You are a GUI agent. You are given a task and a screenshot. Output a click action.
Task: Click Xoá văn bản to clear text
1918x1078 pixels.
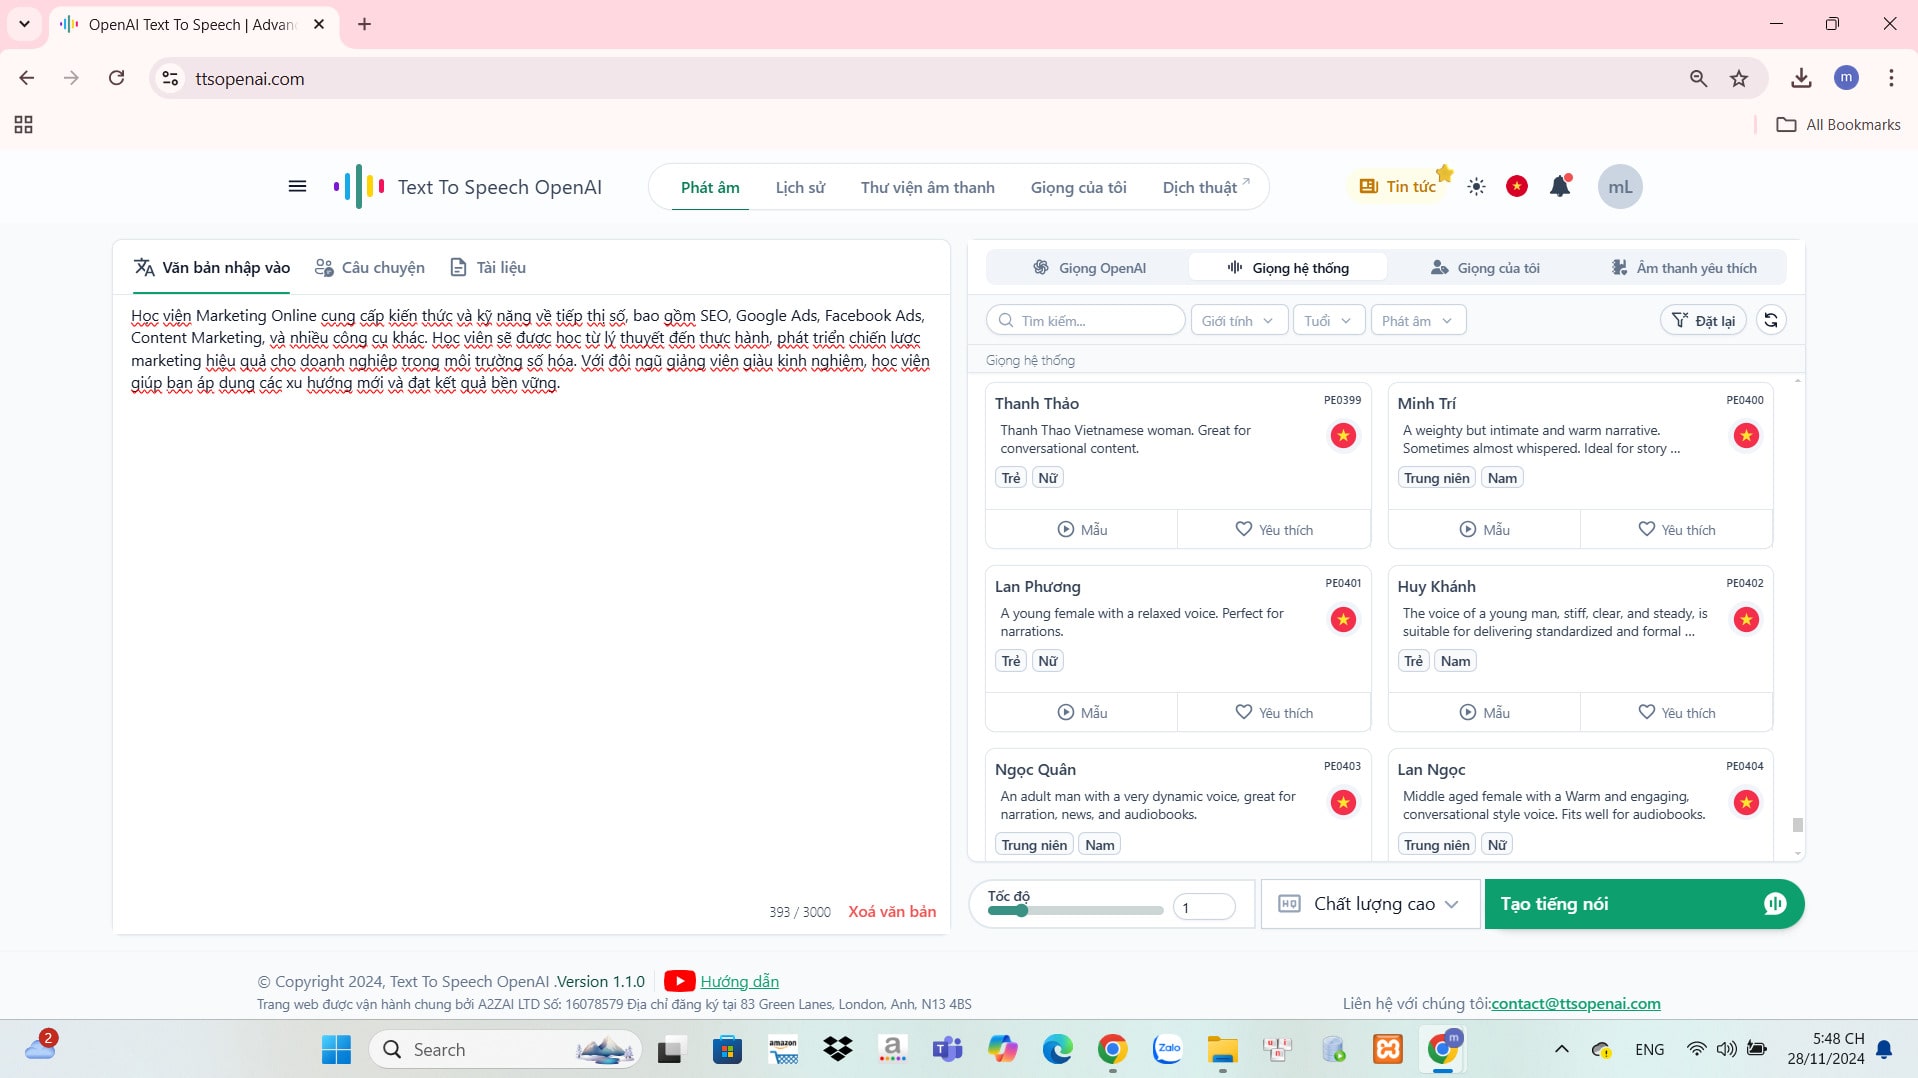tap(892, 911)
